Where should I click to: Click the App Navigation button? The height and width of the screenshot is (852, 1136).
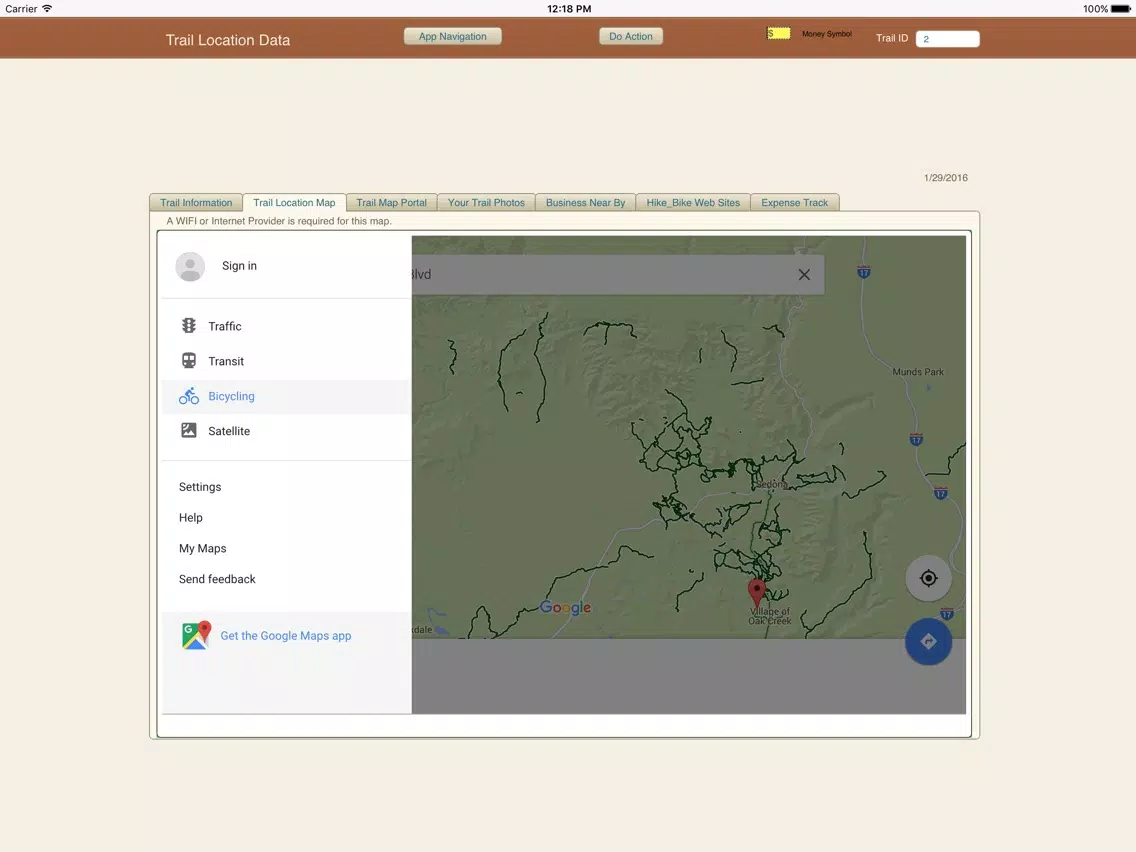(x=453, y=36)
